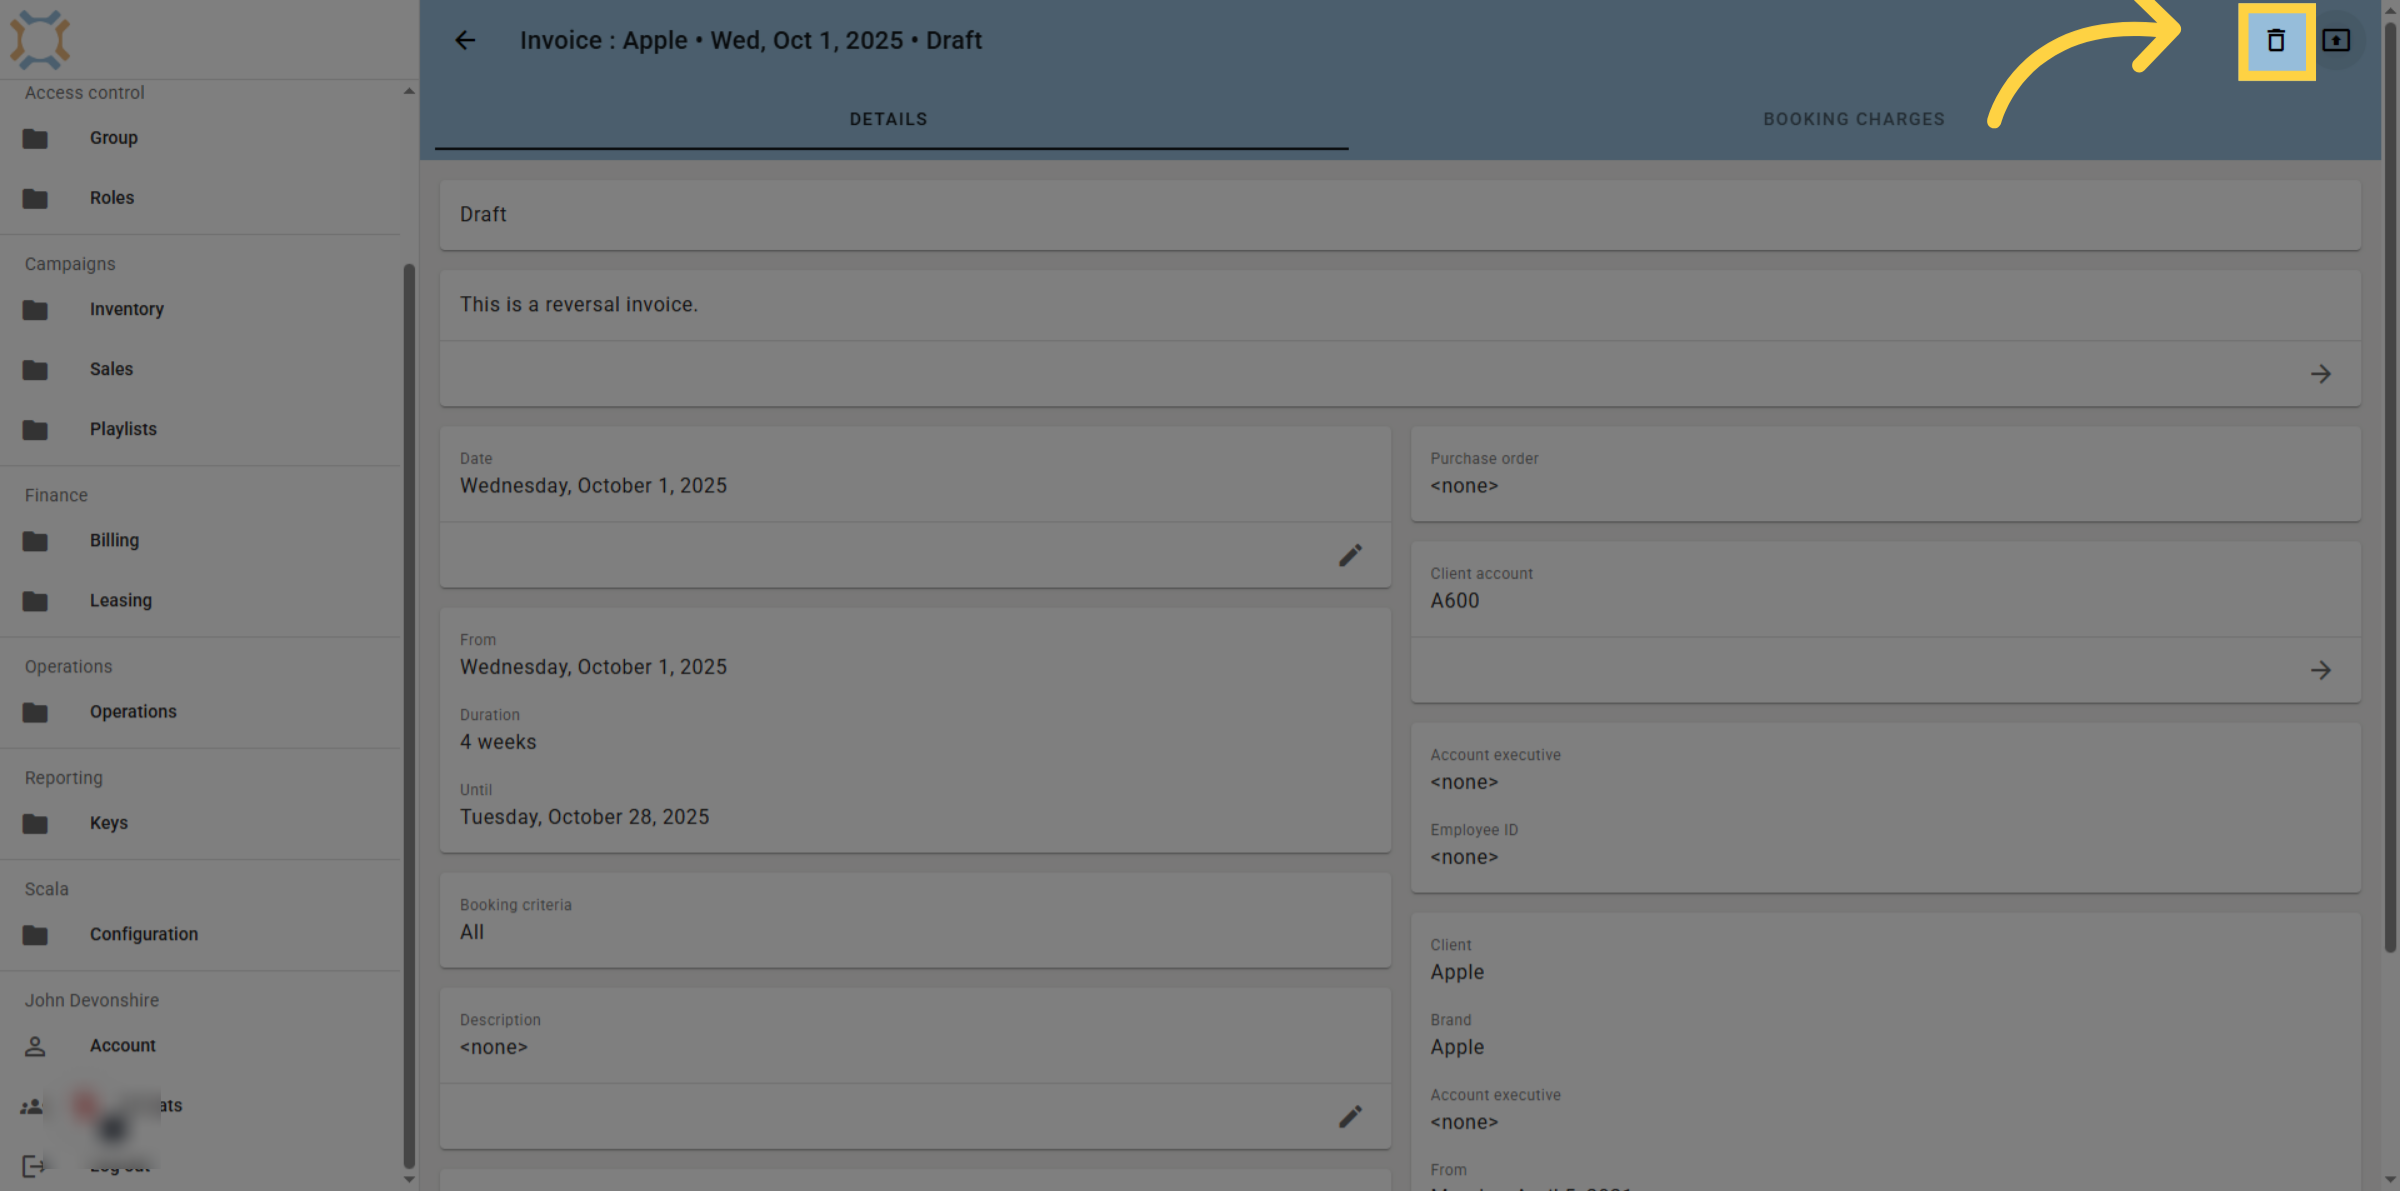This screenshot has height=1191, width=2400.
Task: Click the Client account value 'A600'
Action: tap(1454, 601)
